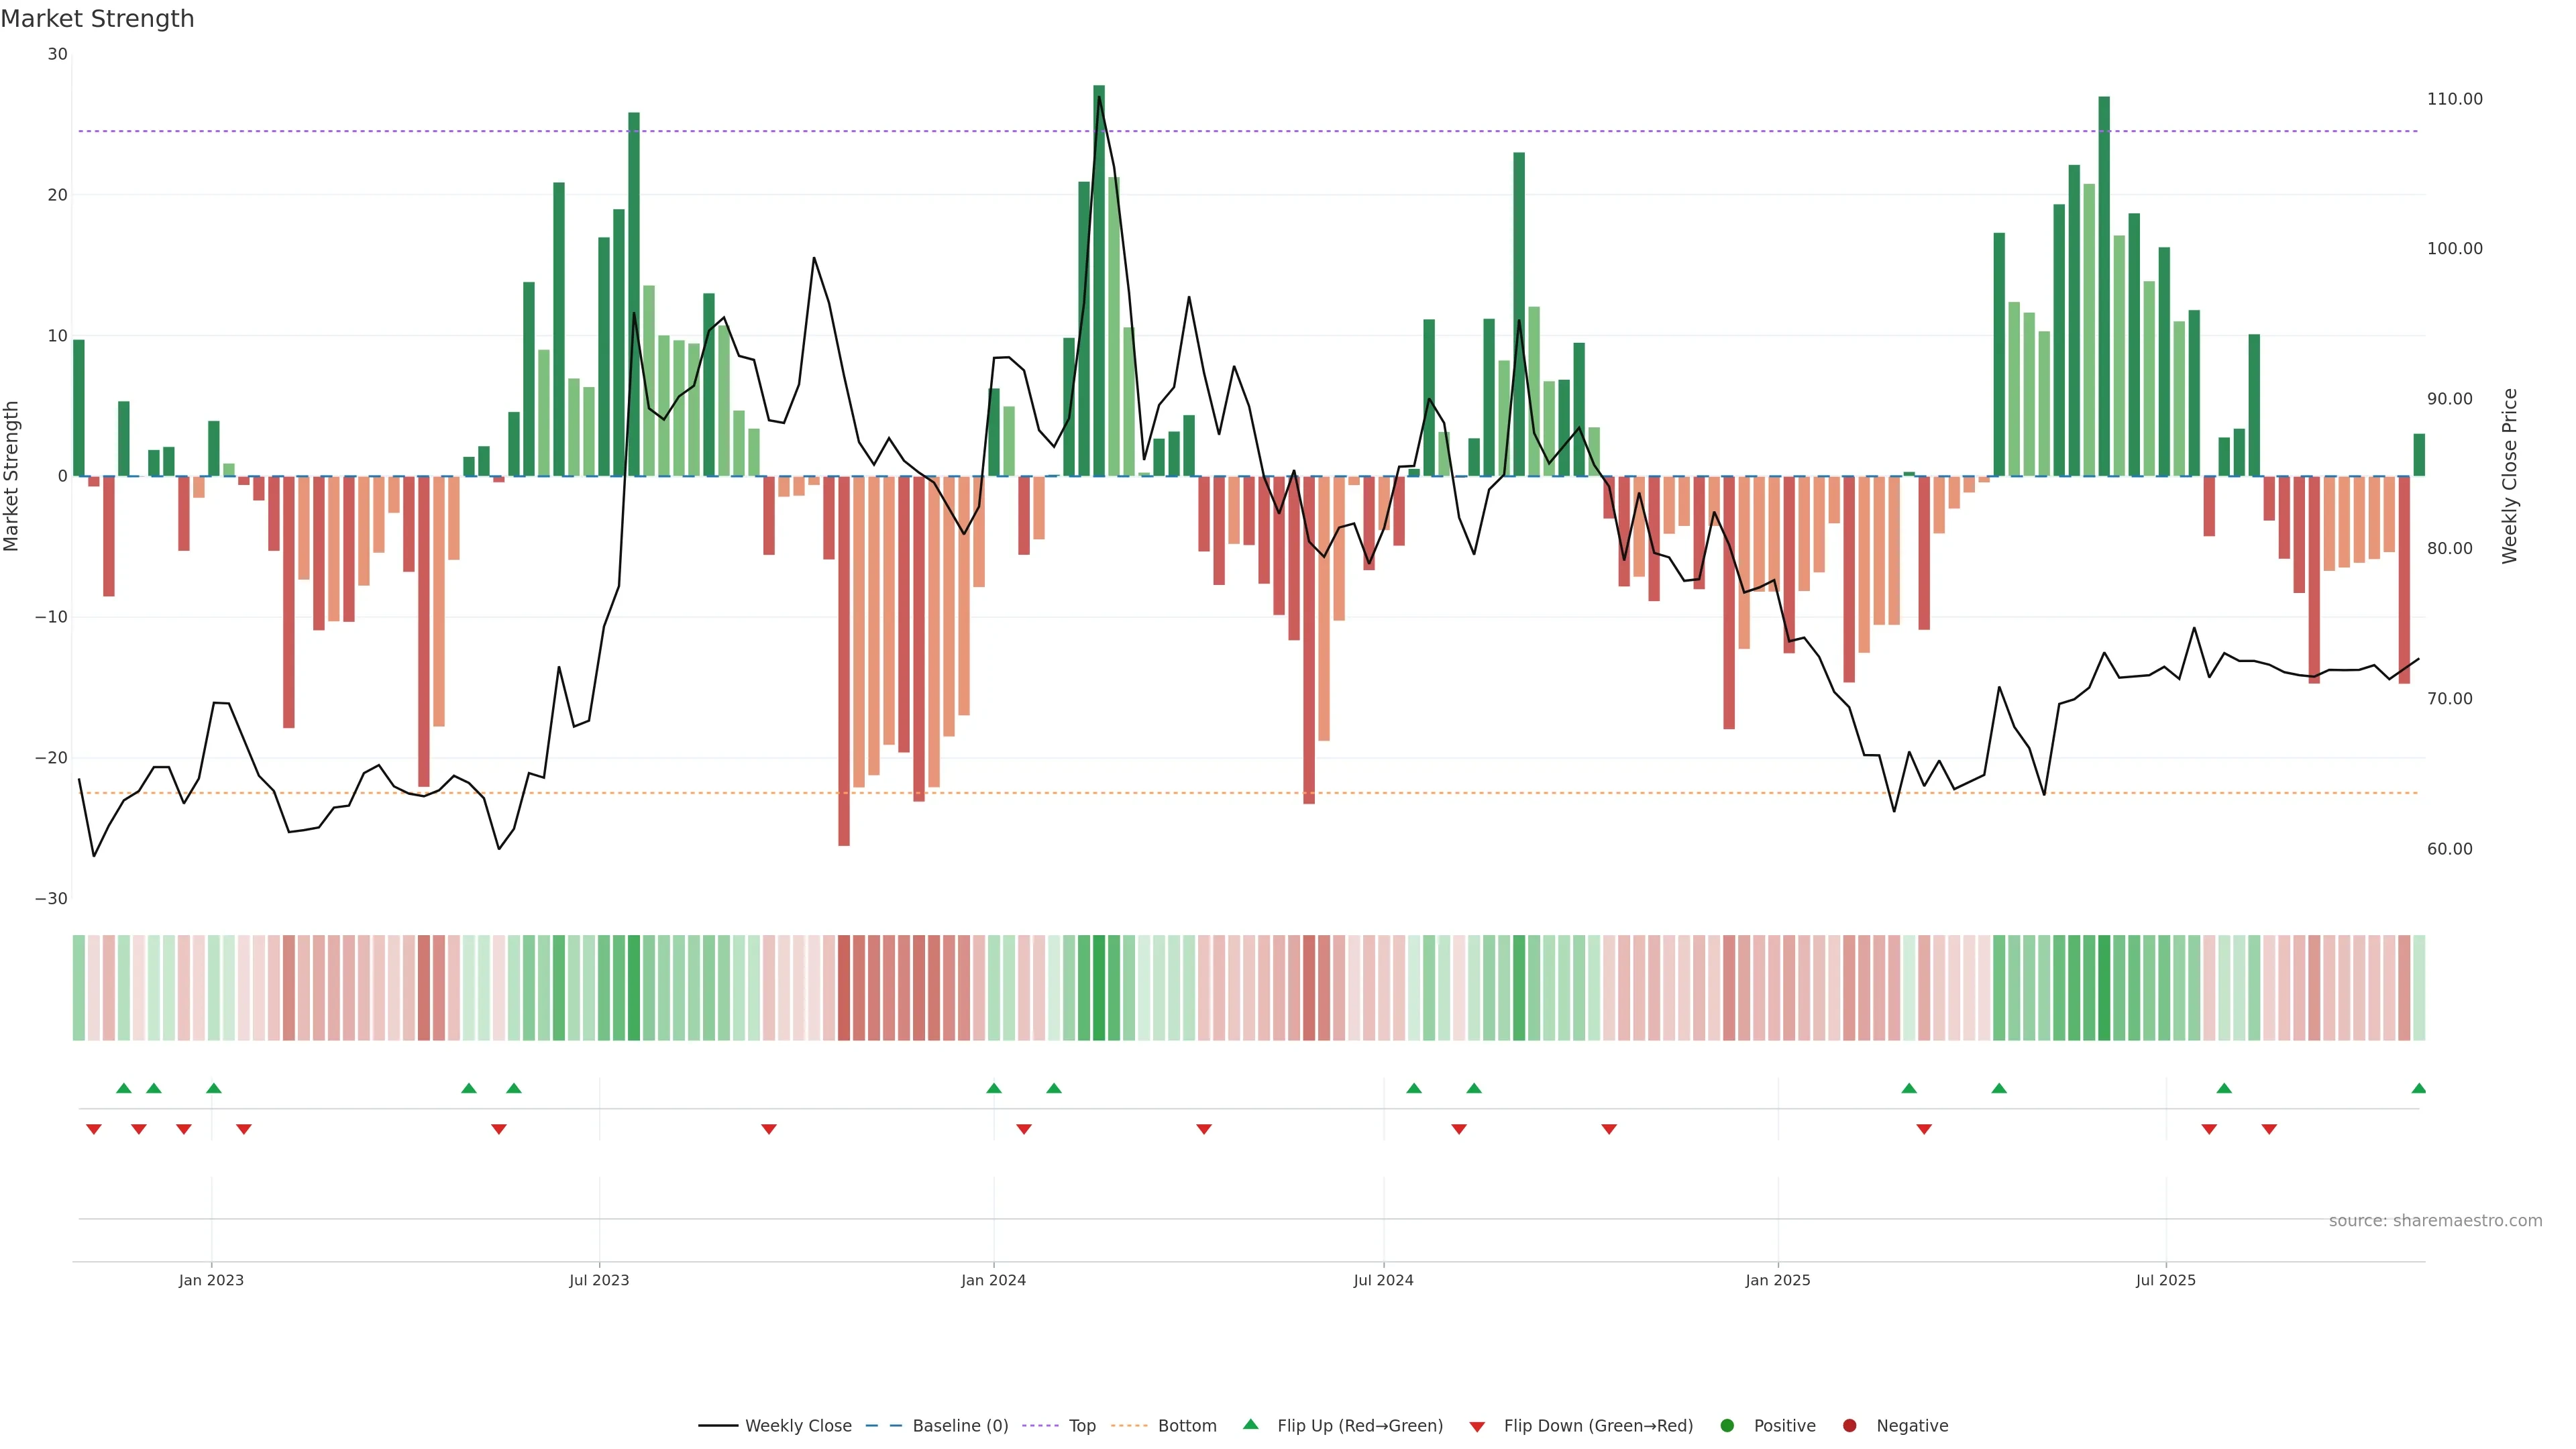Viewport: 2576px width, 1449px height.
Task: Click the Negative red circle legend icon
Action: [x=1849, y=1426]
